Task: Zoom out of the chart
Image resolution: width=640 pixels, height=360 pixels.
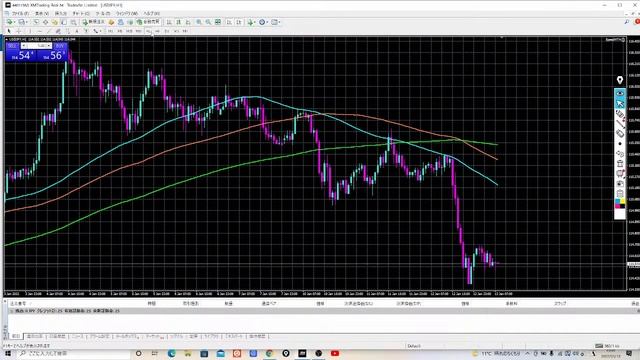Action: (208, 22)
